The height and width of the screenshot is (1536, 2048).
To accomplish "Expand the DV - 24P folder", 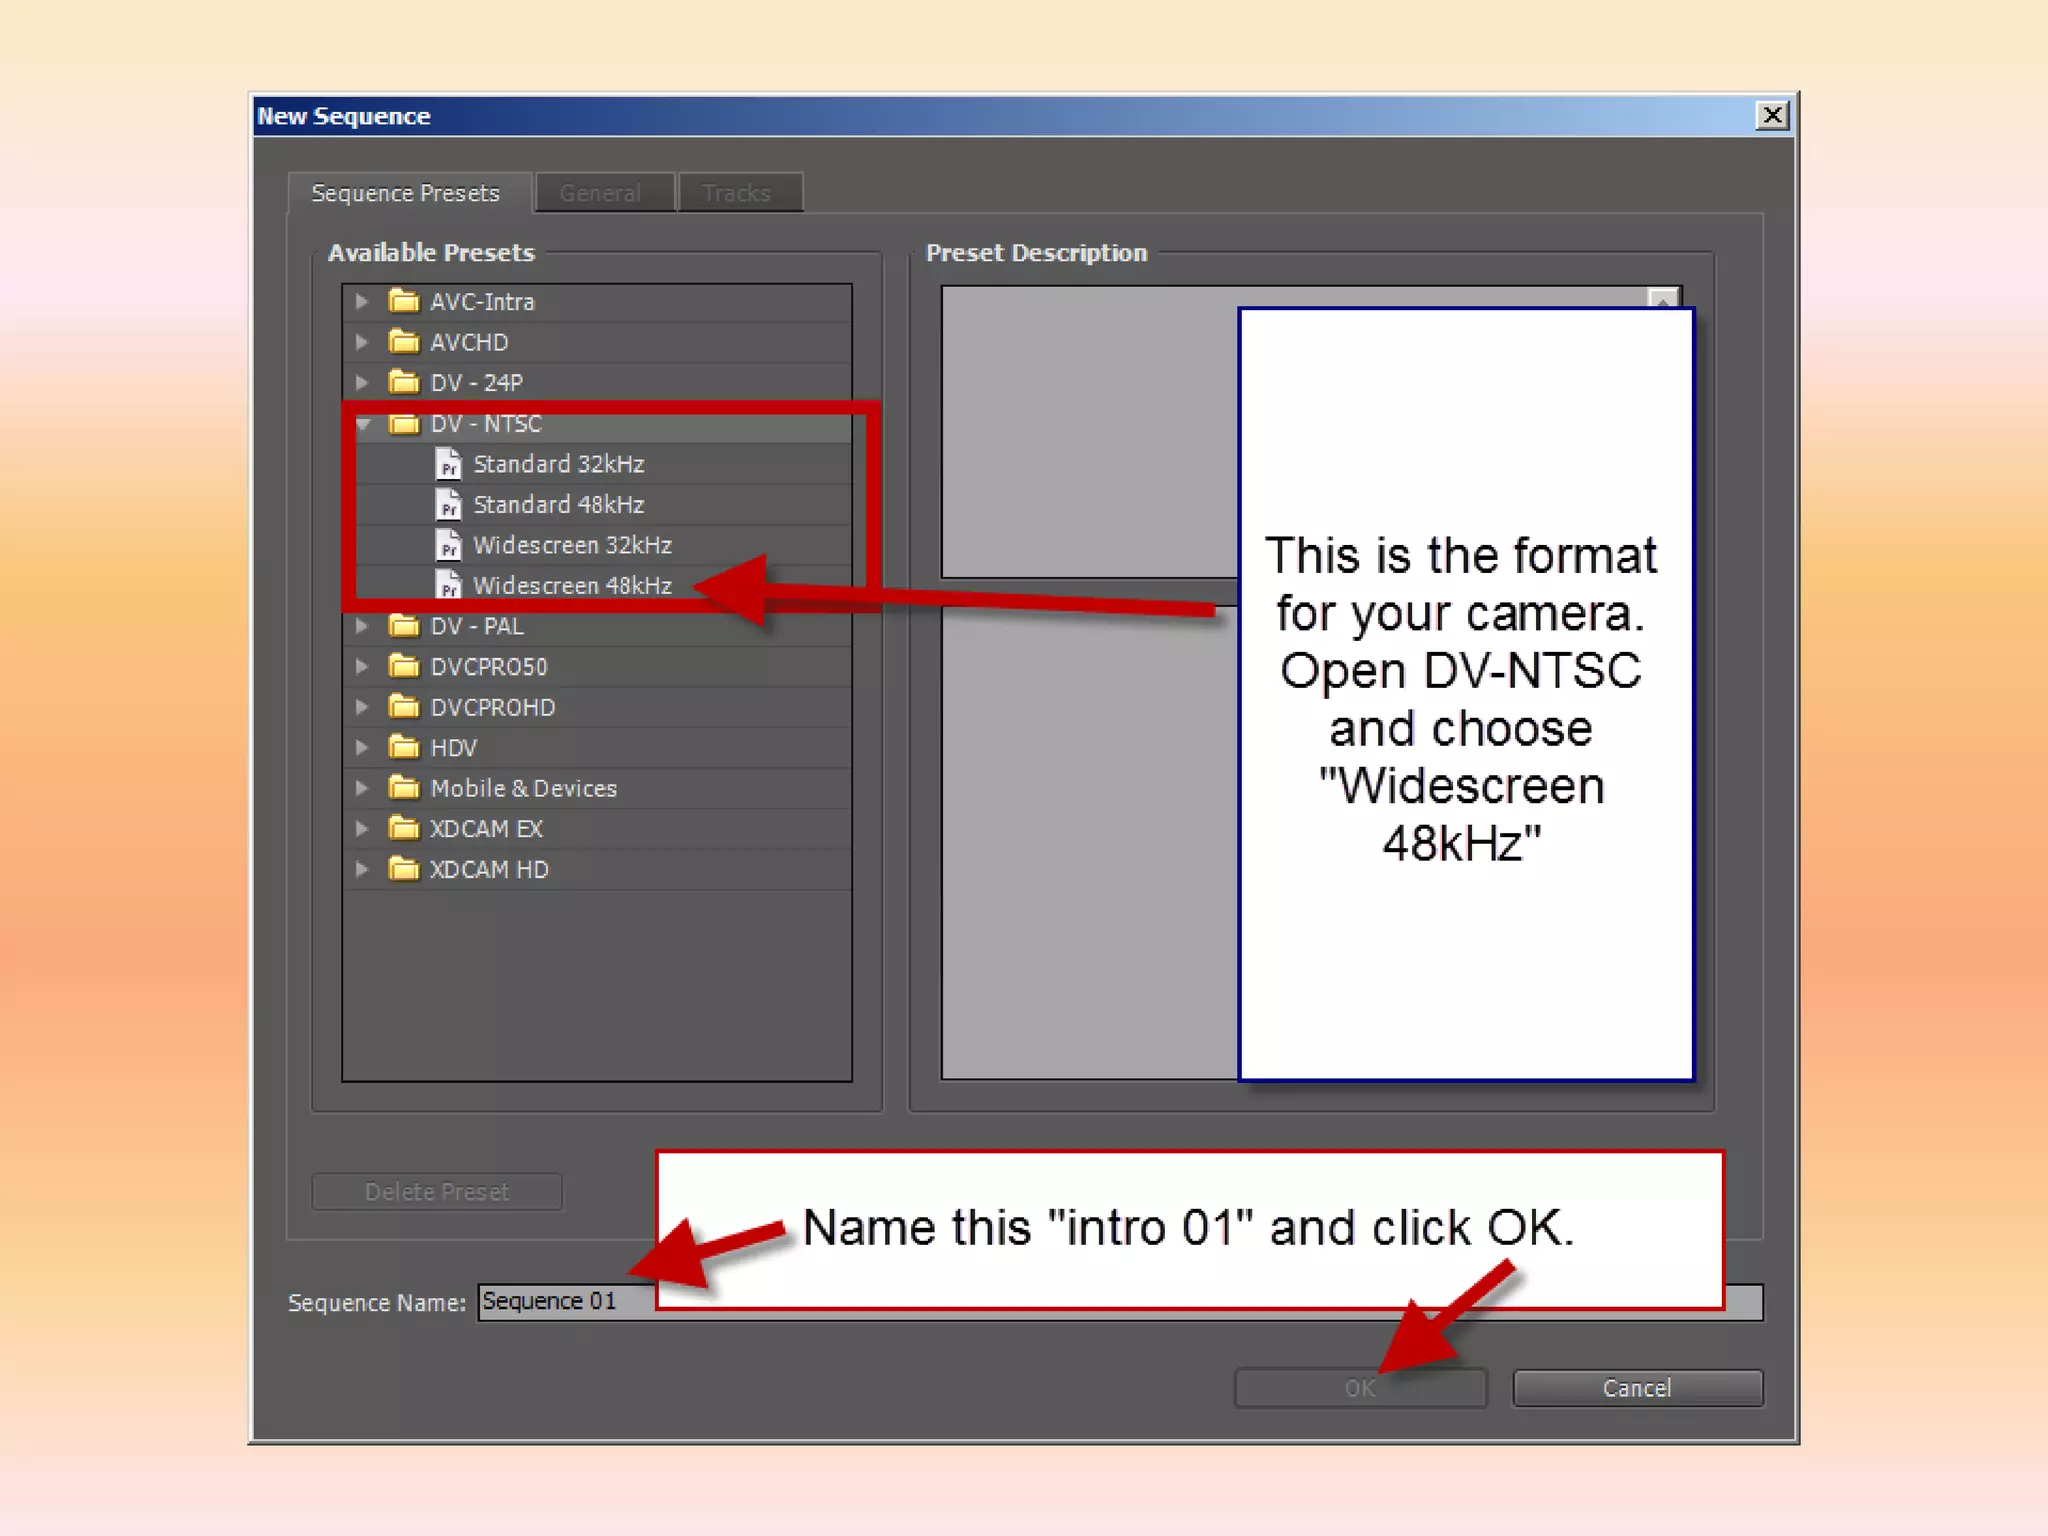I will pyautogui.click(x=362, y=383).
